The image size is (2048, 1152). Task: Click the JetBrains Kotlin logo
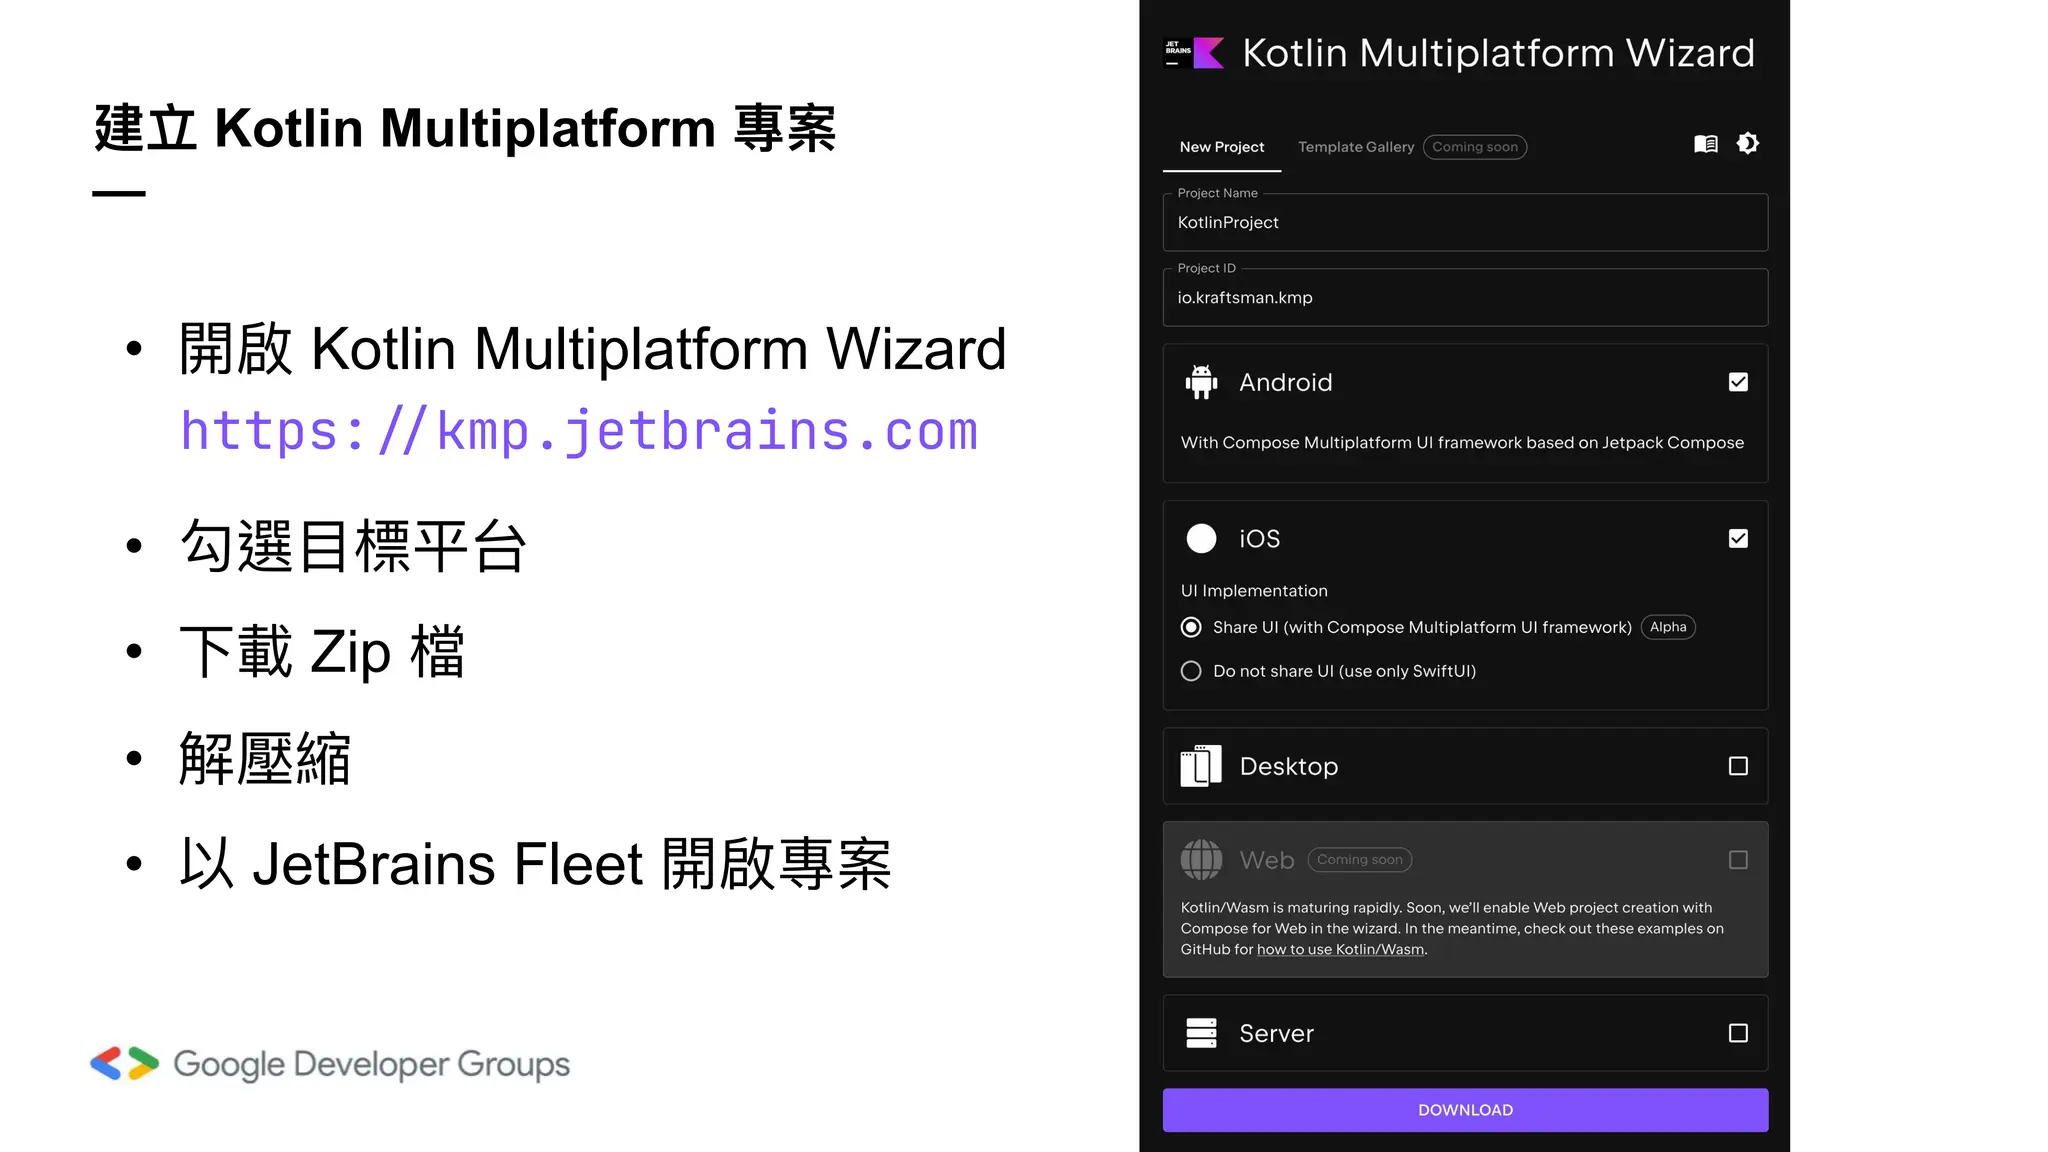(1194, 53)
